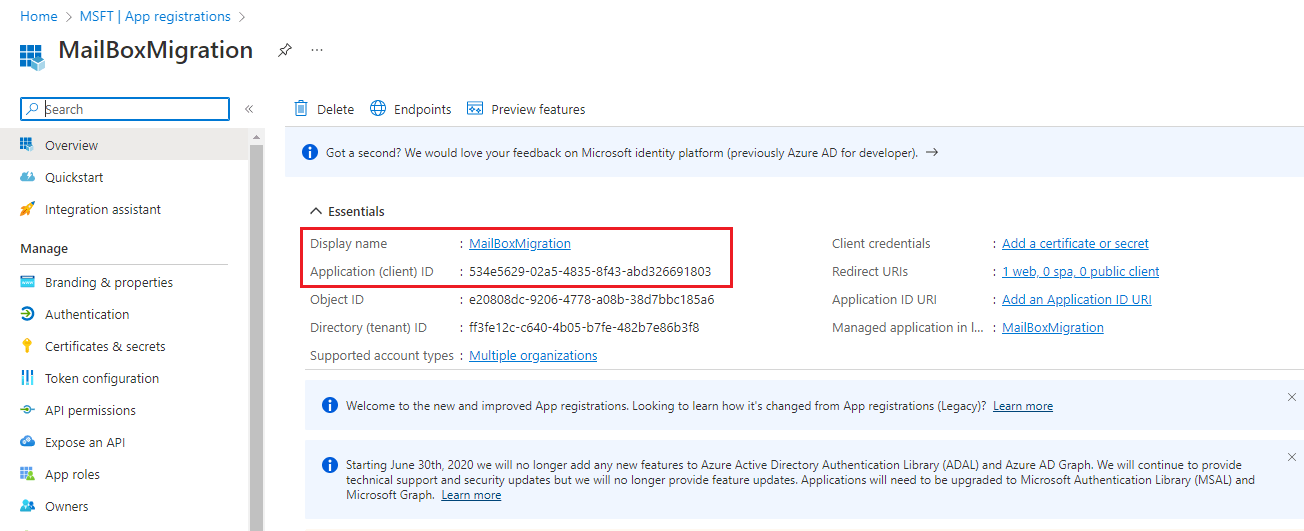Click the Delete trash icon

(301, 109)
